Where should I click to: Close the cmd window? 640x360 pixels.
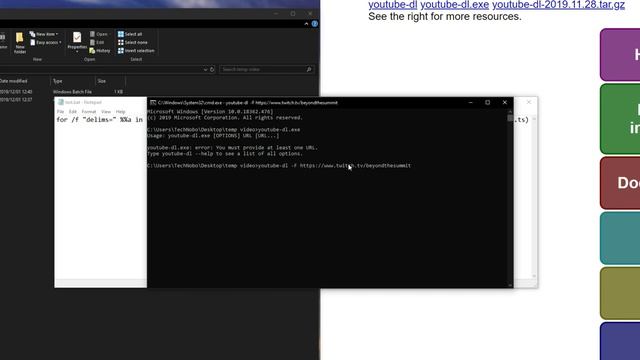[x=505, y=102]
